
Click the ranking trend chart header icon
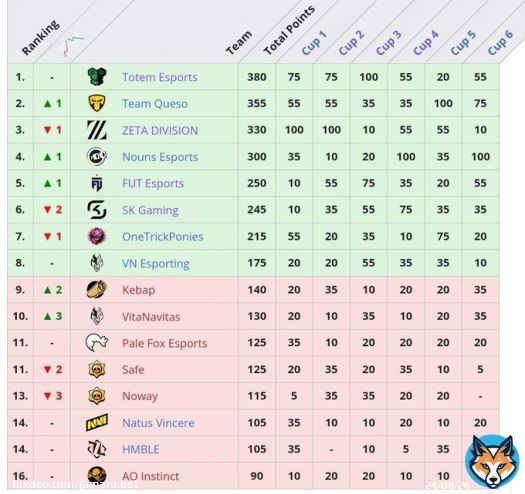point(73,45)
